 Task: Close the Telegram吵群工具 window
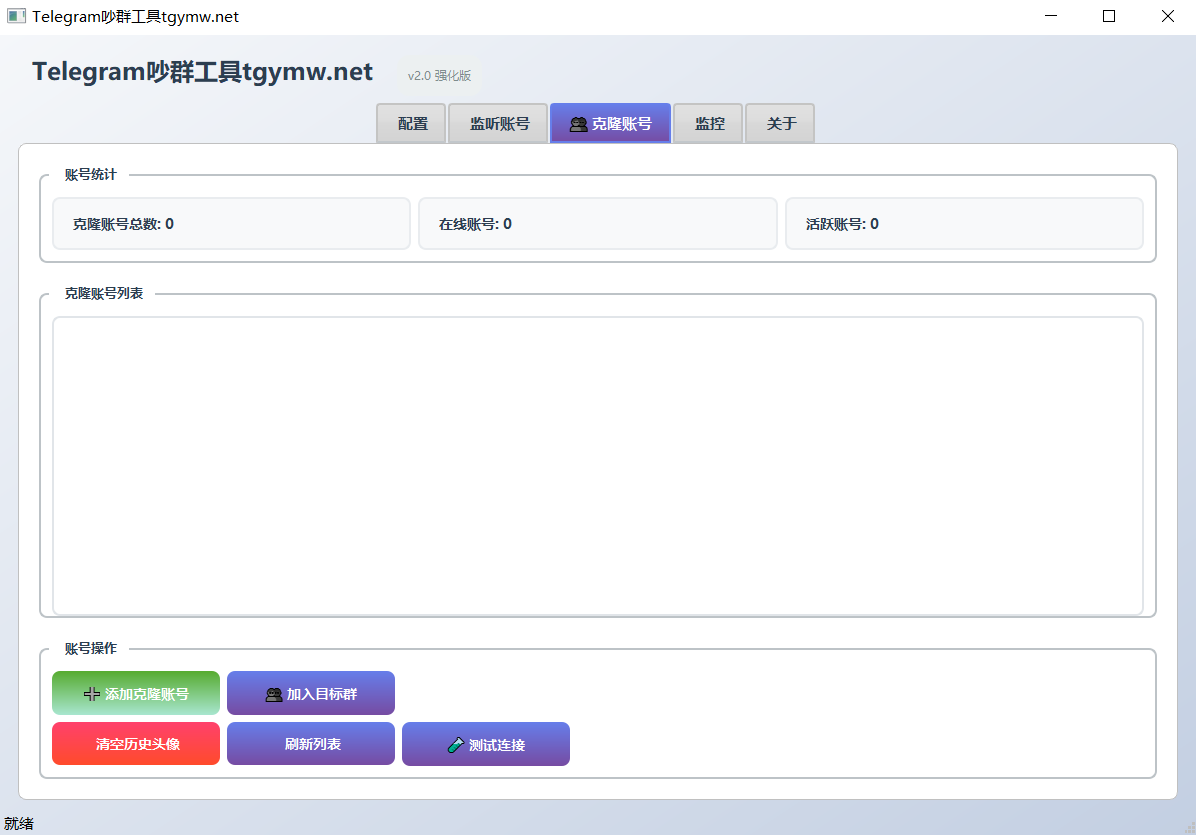(1167, 17)
